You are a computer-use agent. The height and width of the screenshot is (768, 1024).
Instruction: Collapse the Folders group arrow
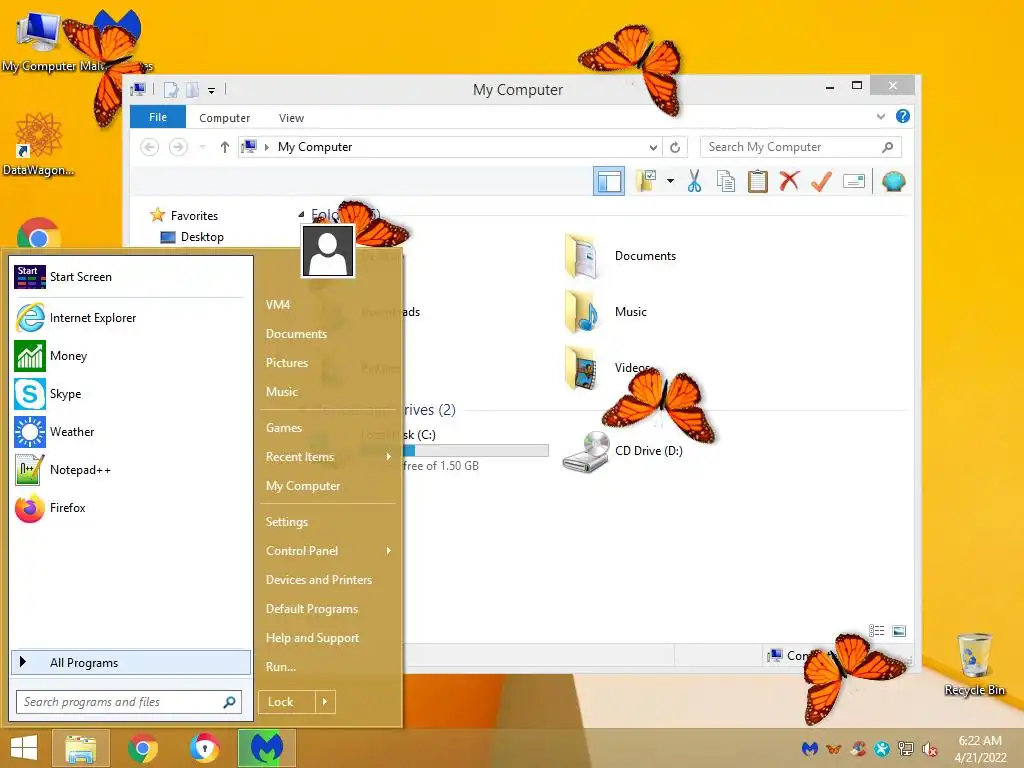pos(301,214)
